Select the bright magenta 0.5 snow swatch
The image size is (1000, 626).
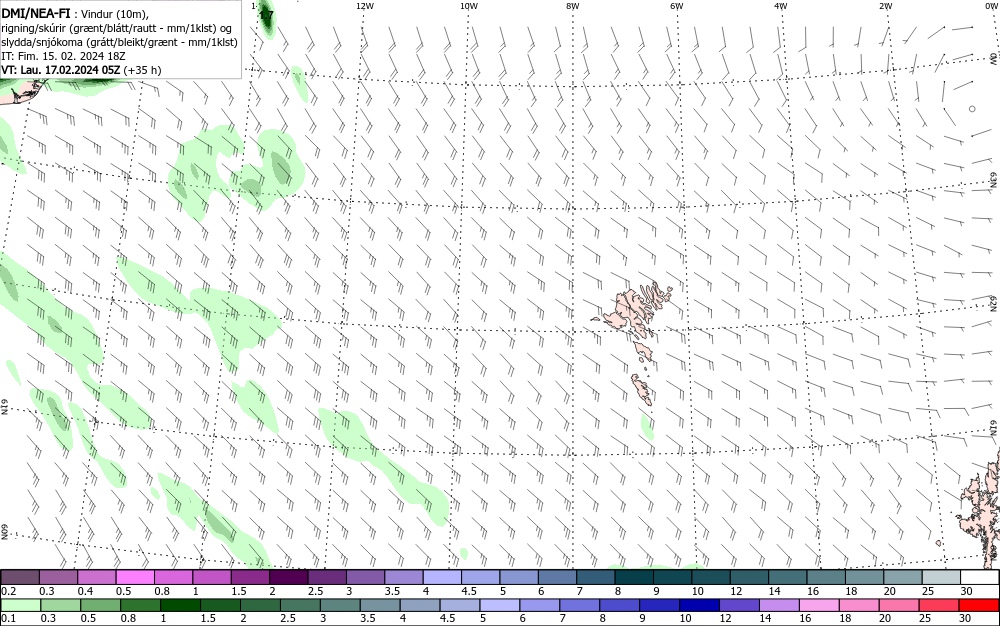[x=135, y=578]
